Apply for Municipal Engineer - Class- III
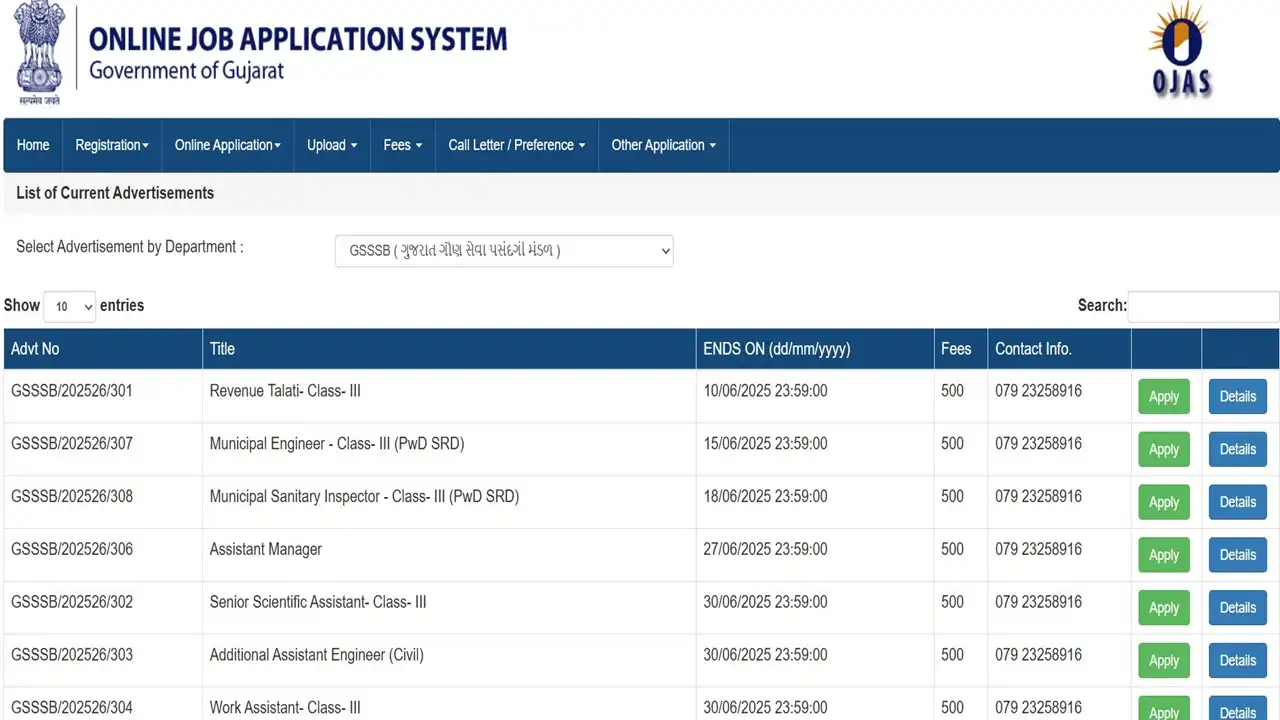The height and width of the screenshot is (720, 1280). [x=1164, y=449]
